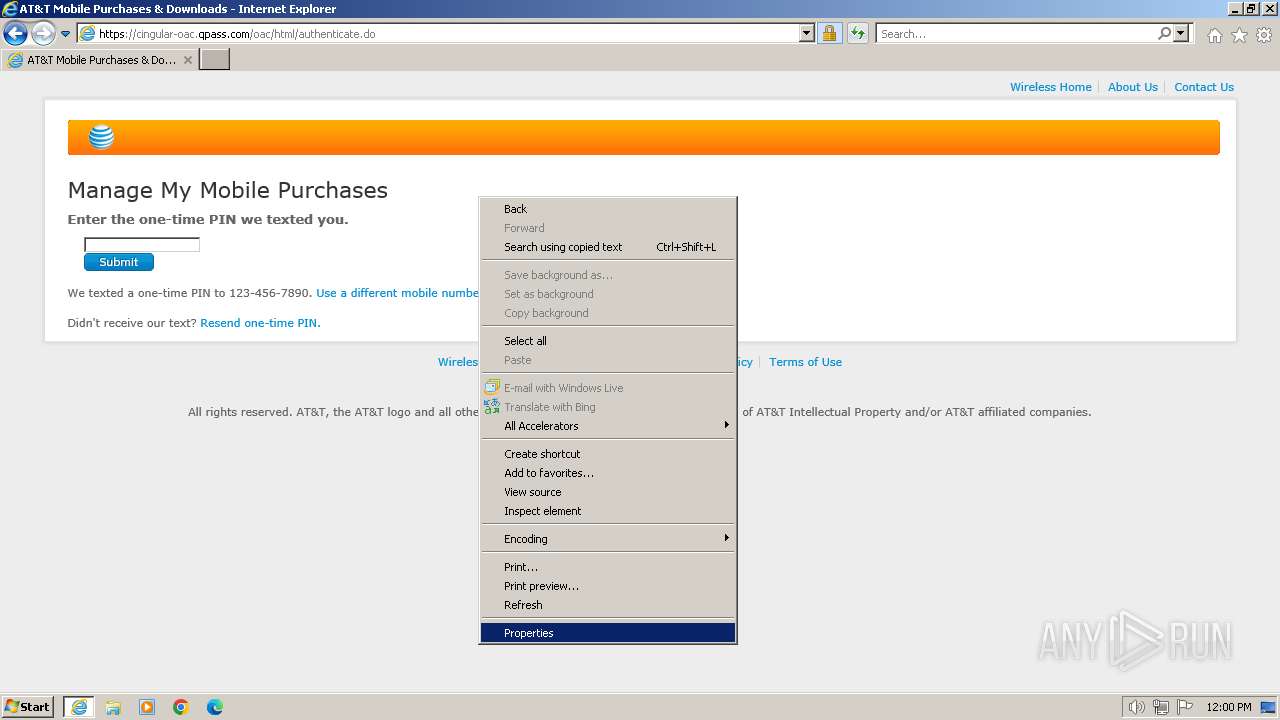The image size is (1280, 720).
Task: Click the AT&T globe logo
Action: pyautogui.click(x=101, y=137)
